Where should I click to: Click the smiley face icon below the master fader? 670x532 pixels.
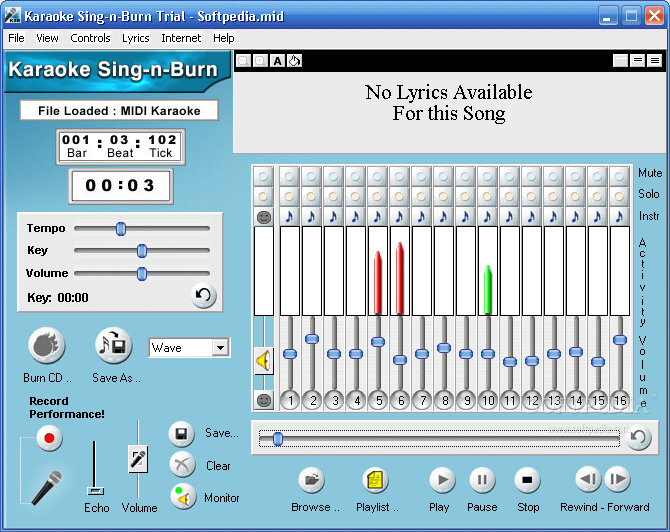(264, 400)
